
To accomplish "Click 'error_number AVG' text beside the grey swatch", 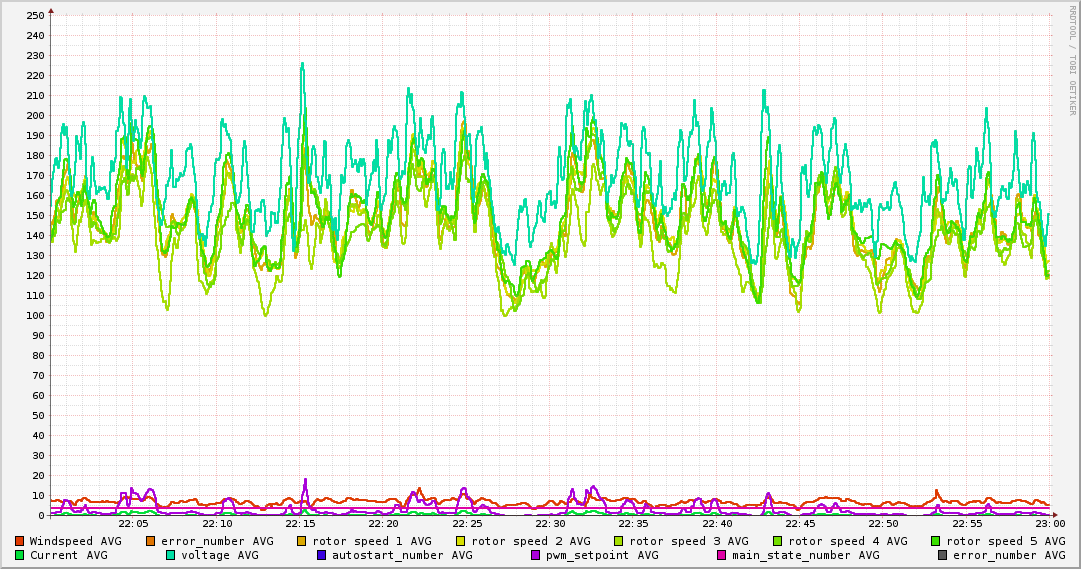I will pos(1009,555).
